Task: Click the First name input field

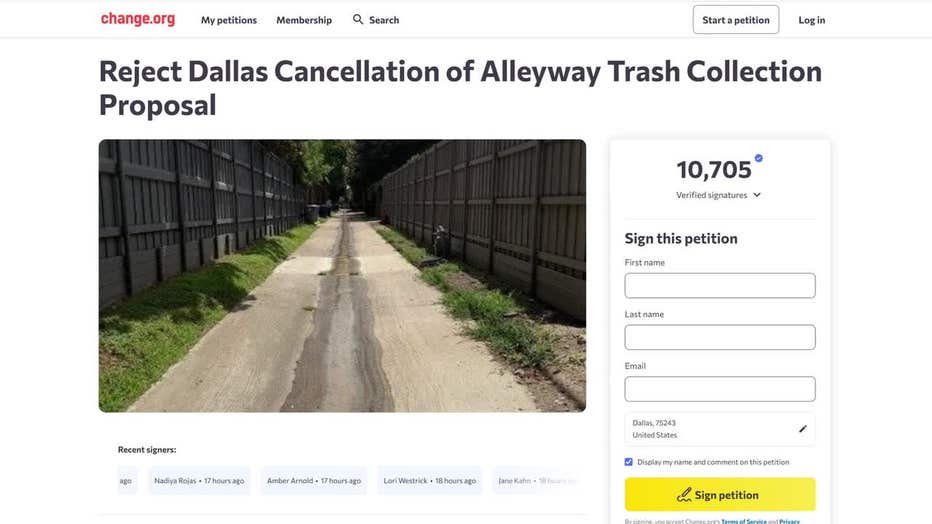Action: coord(720,286)
